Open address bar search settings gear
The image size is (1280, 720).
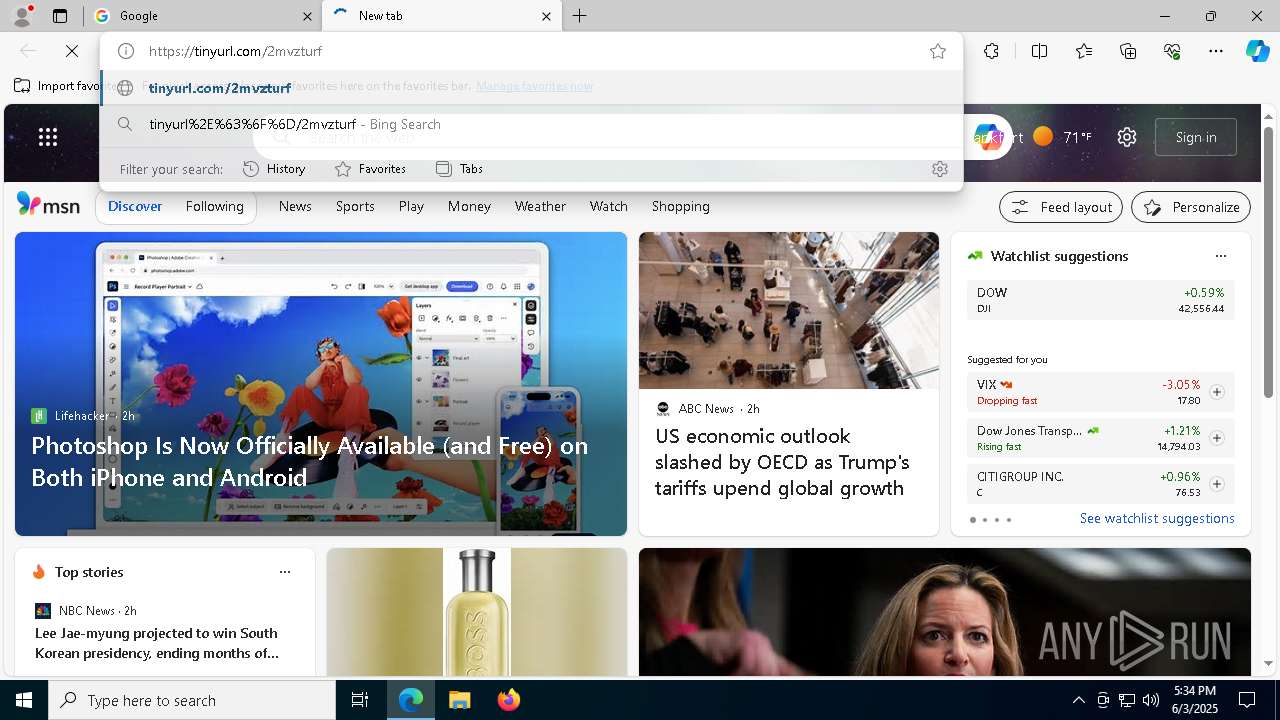click(x=939, y=169)
